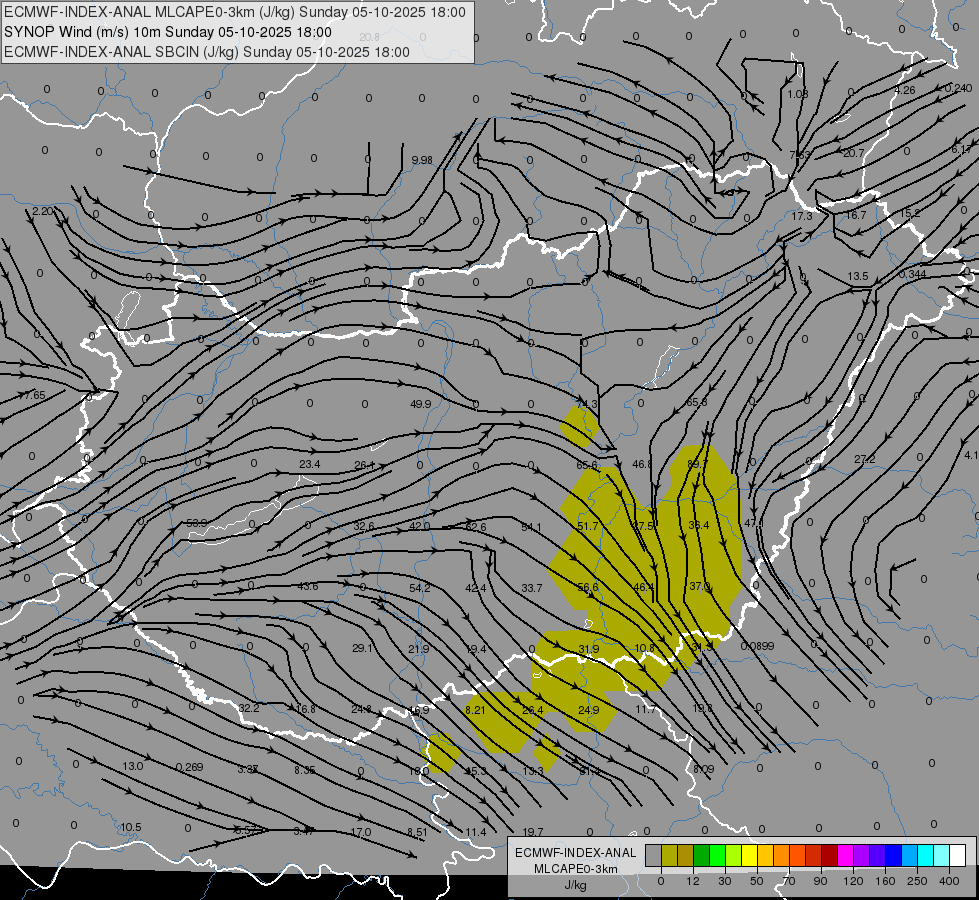979x900 pixels.
Task: Select the map value 13.5
Action: click(858, 276)
